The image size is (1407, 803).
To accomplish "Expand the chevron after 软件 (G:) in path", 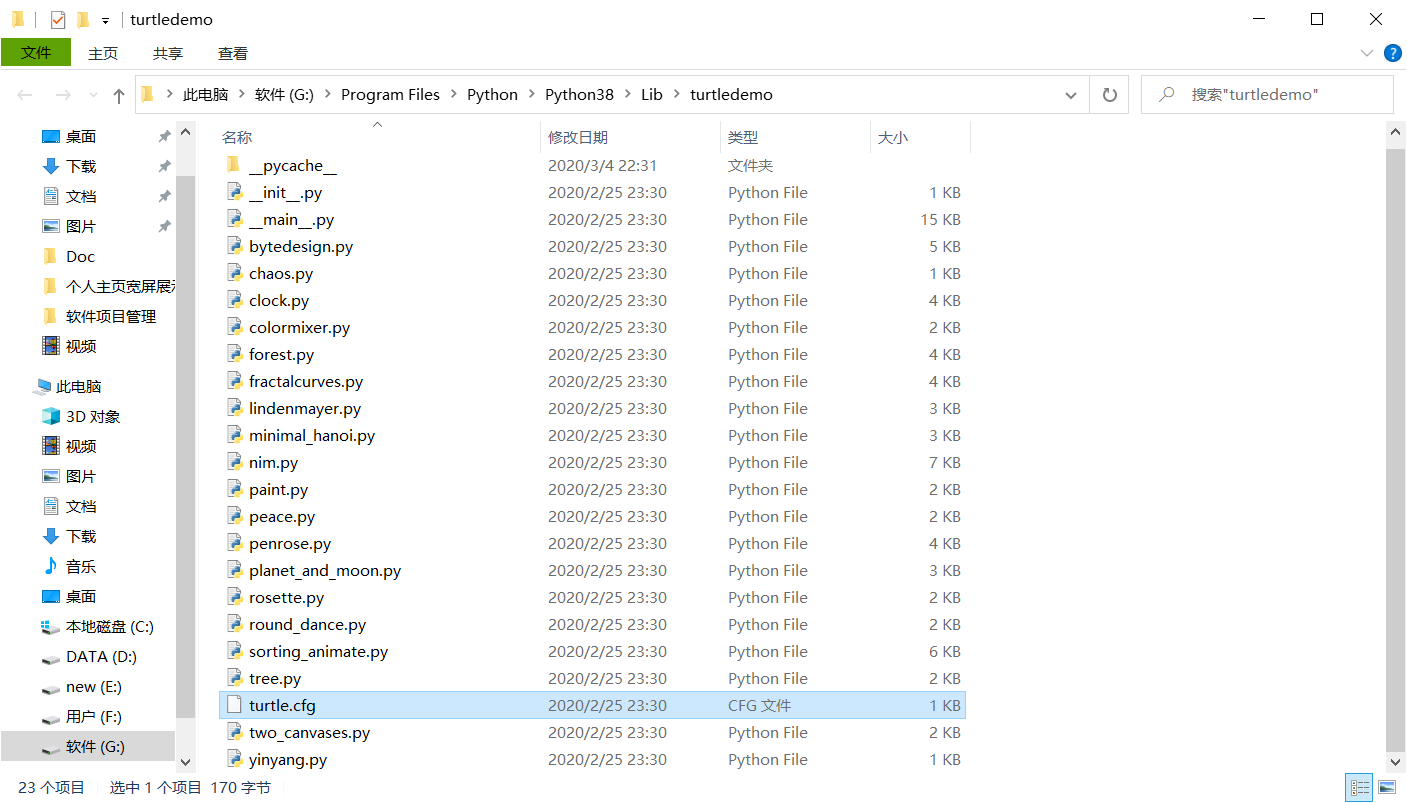I will point(327,95).
